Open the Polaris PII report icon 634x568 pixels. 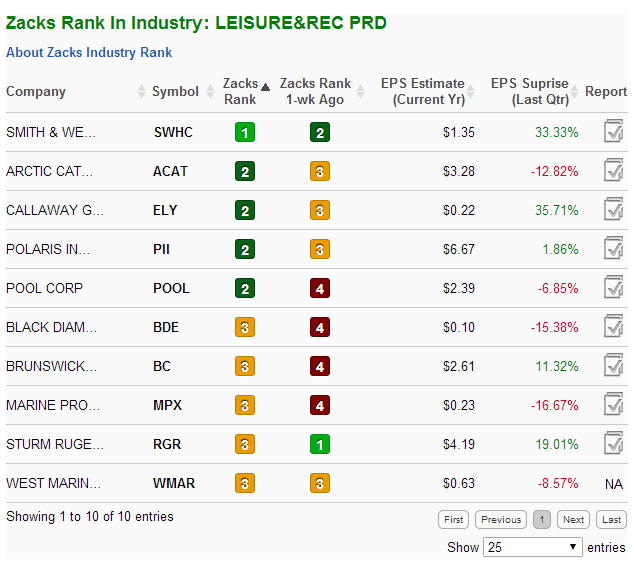[x=613, y=249]
